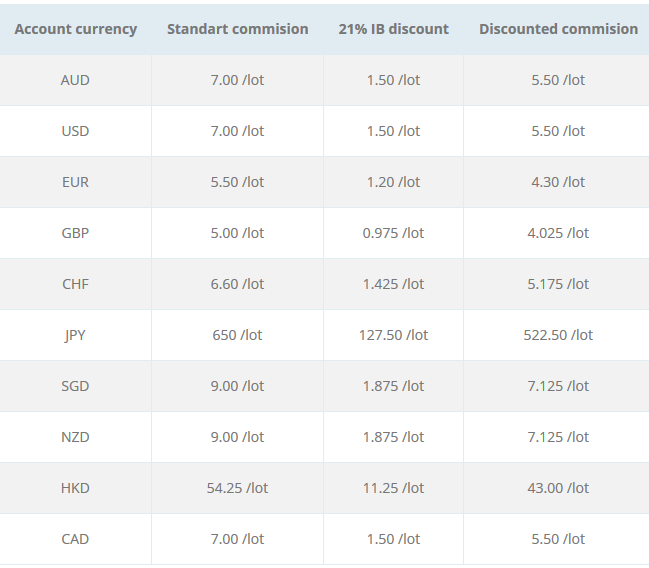Select the SGD currency cell

pyautogui.click(x=75, y=386)
